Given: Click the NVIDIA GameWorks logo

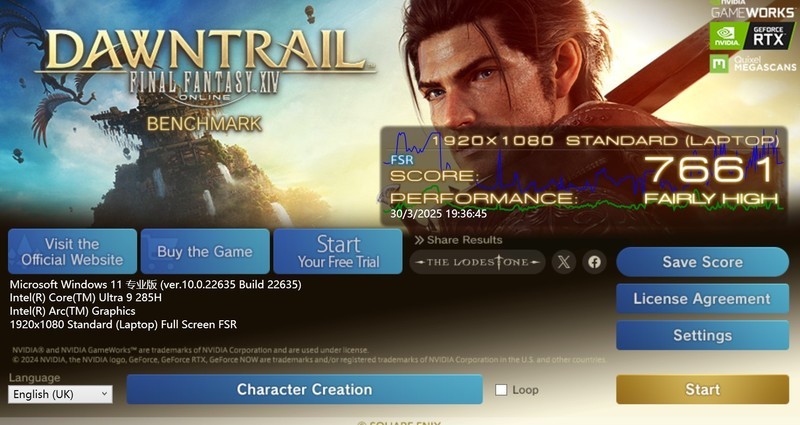Looking at the screenshot, I should pos(753,9).
